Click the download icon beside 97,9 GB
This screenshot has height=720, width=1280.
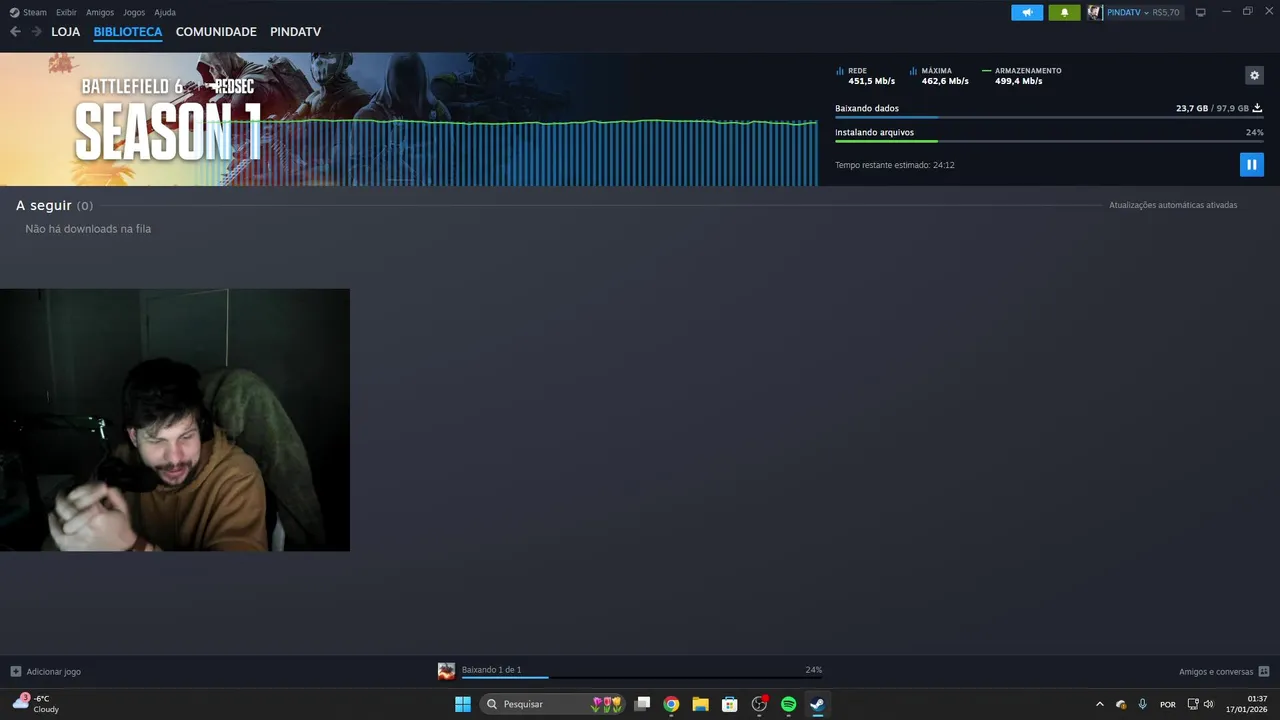coord(1257,108)
